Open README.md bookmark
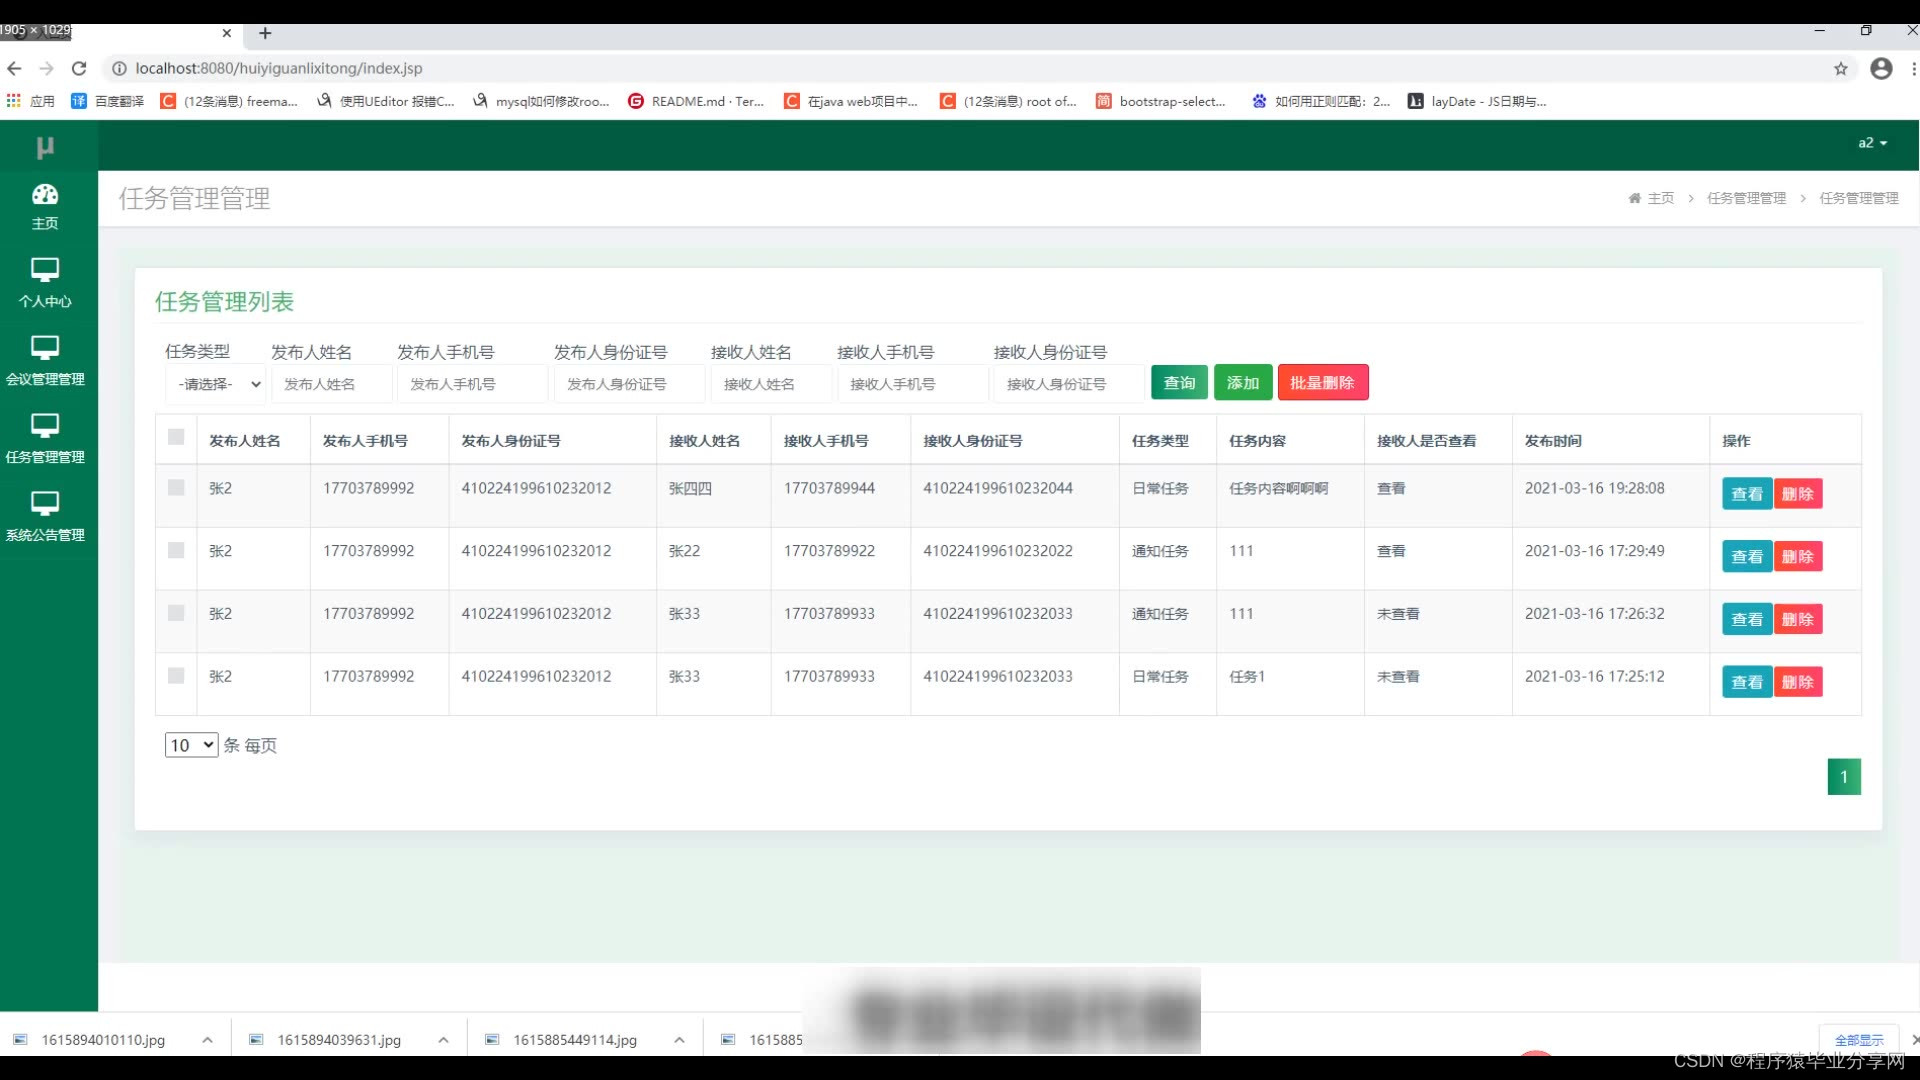This screenshot has width=1920, height=1080. [696, 101]
